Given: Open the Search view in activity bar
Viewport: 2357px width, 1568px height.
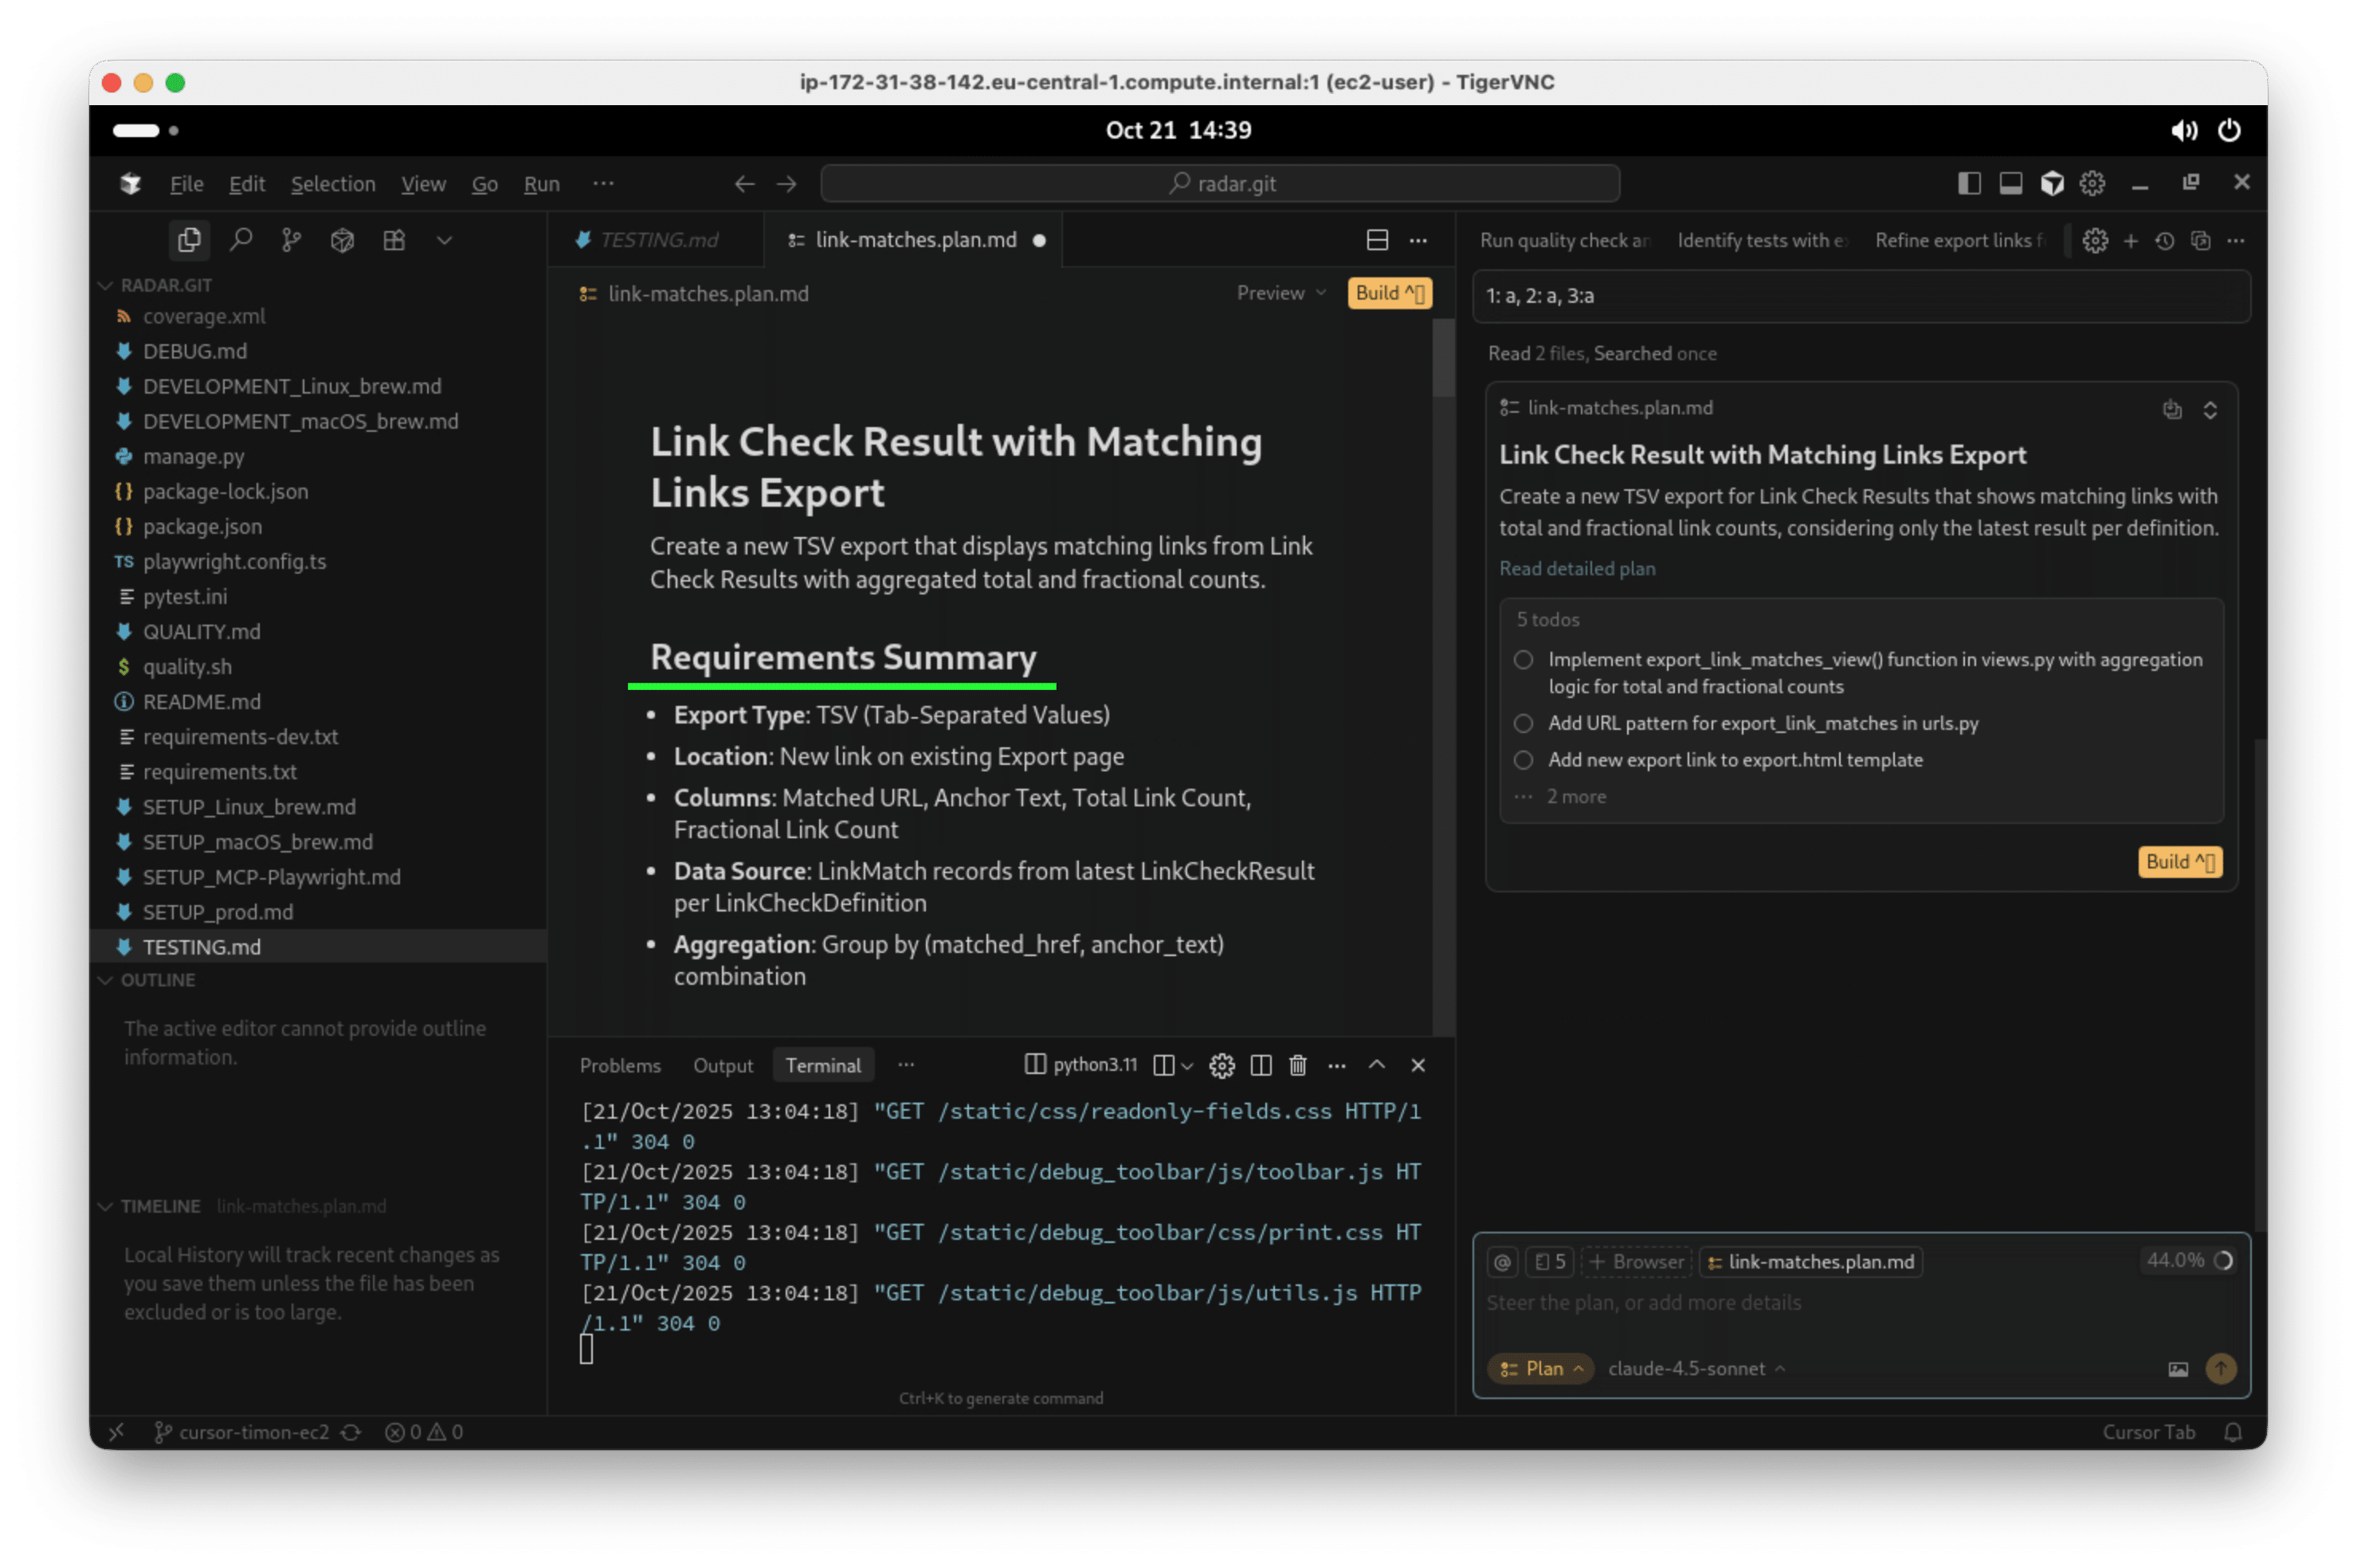Looking at the screenshot, I should pyautogui.click(x=240, y=240).
